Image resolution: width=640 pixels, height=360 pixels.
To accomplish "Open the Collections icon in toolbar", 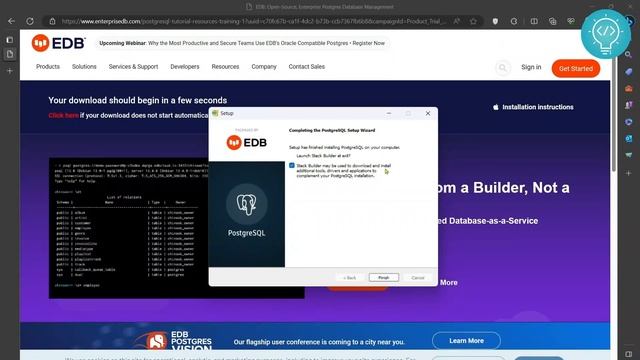I will tap(552, 21).
